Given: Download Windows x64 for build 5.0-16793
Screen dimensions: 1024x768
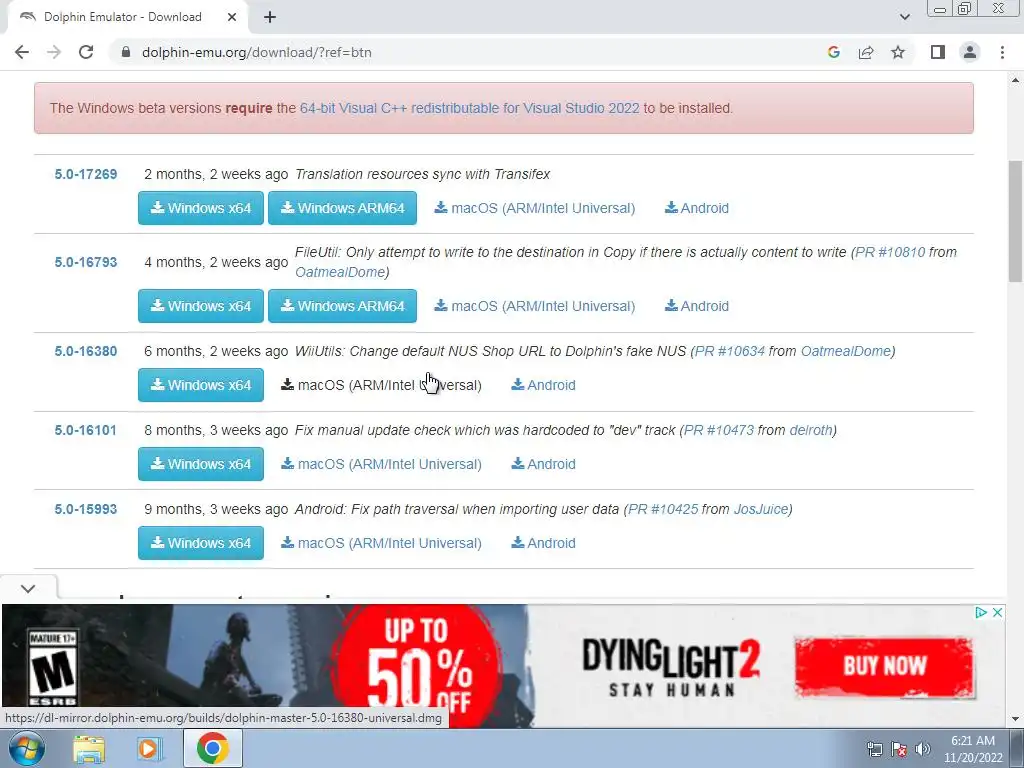Looking at the screenshot, I should point(200,306).
